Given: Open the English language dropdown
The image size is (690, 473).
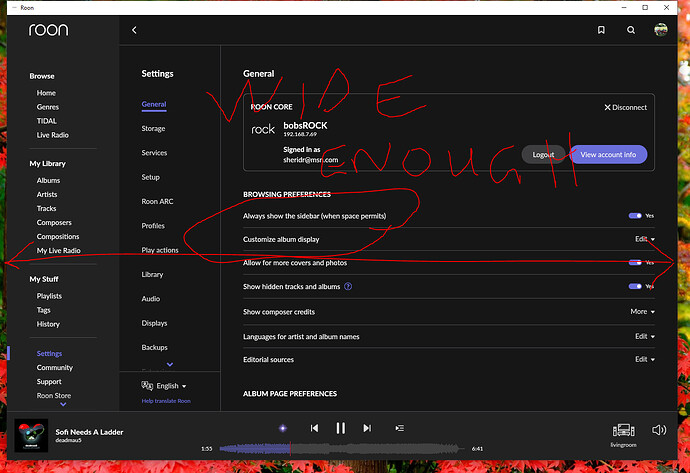Looking at the screenshot, I should tap(165, 385).
